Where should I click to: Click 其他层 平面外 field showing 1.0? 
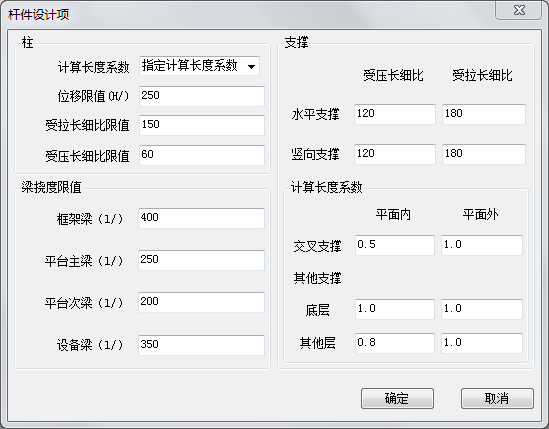[482, 343]
